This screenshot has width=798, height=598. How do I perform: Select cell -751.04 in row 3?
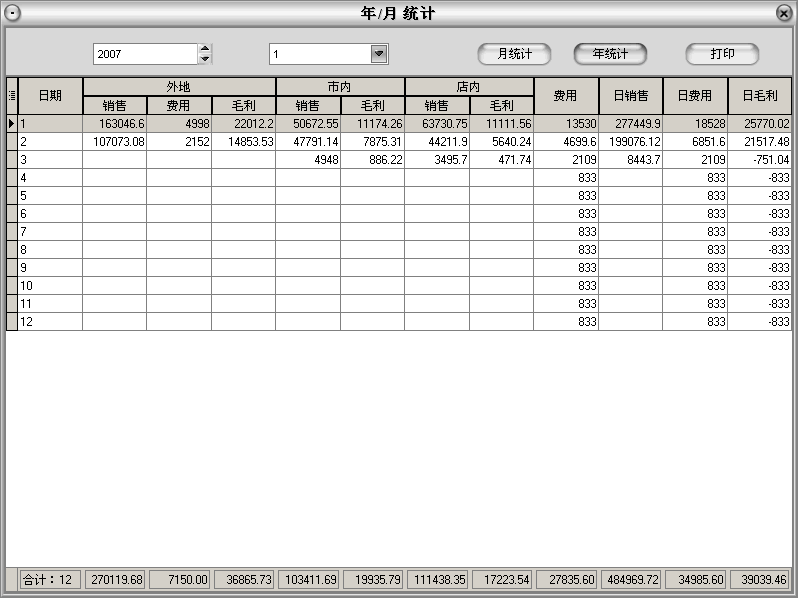(759, 160)
